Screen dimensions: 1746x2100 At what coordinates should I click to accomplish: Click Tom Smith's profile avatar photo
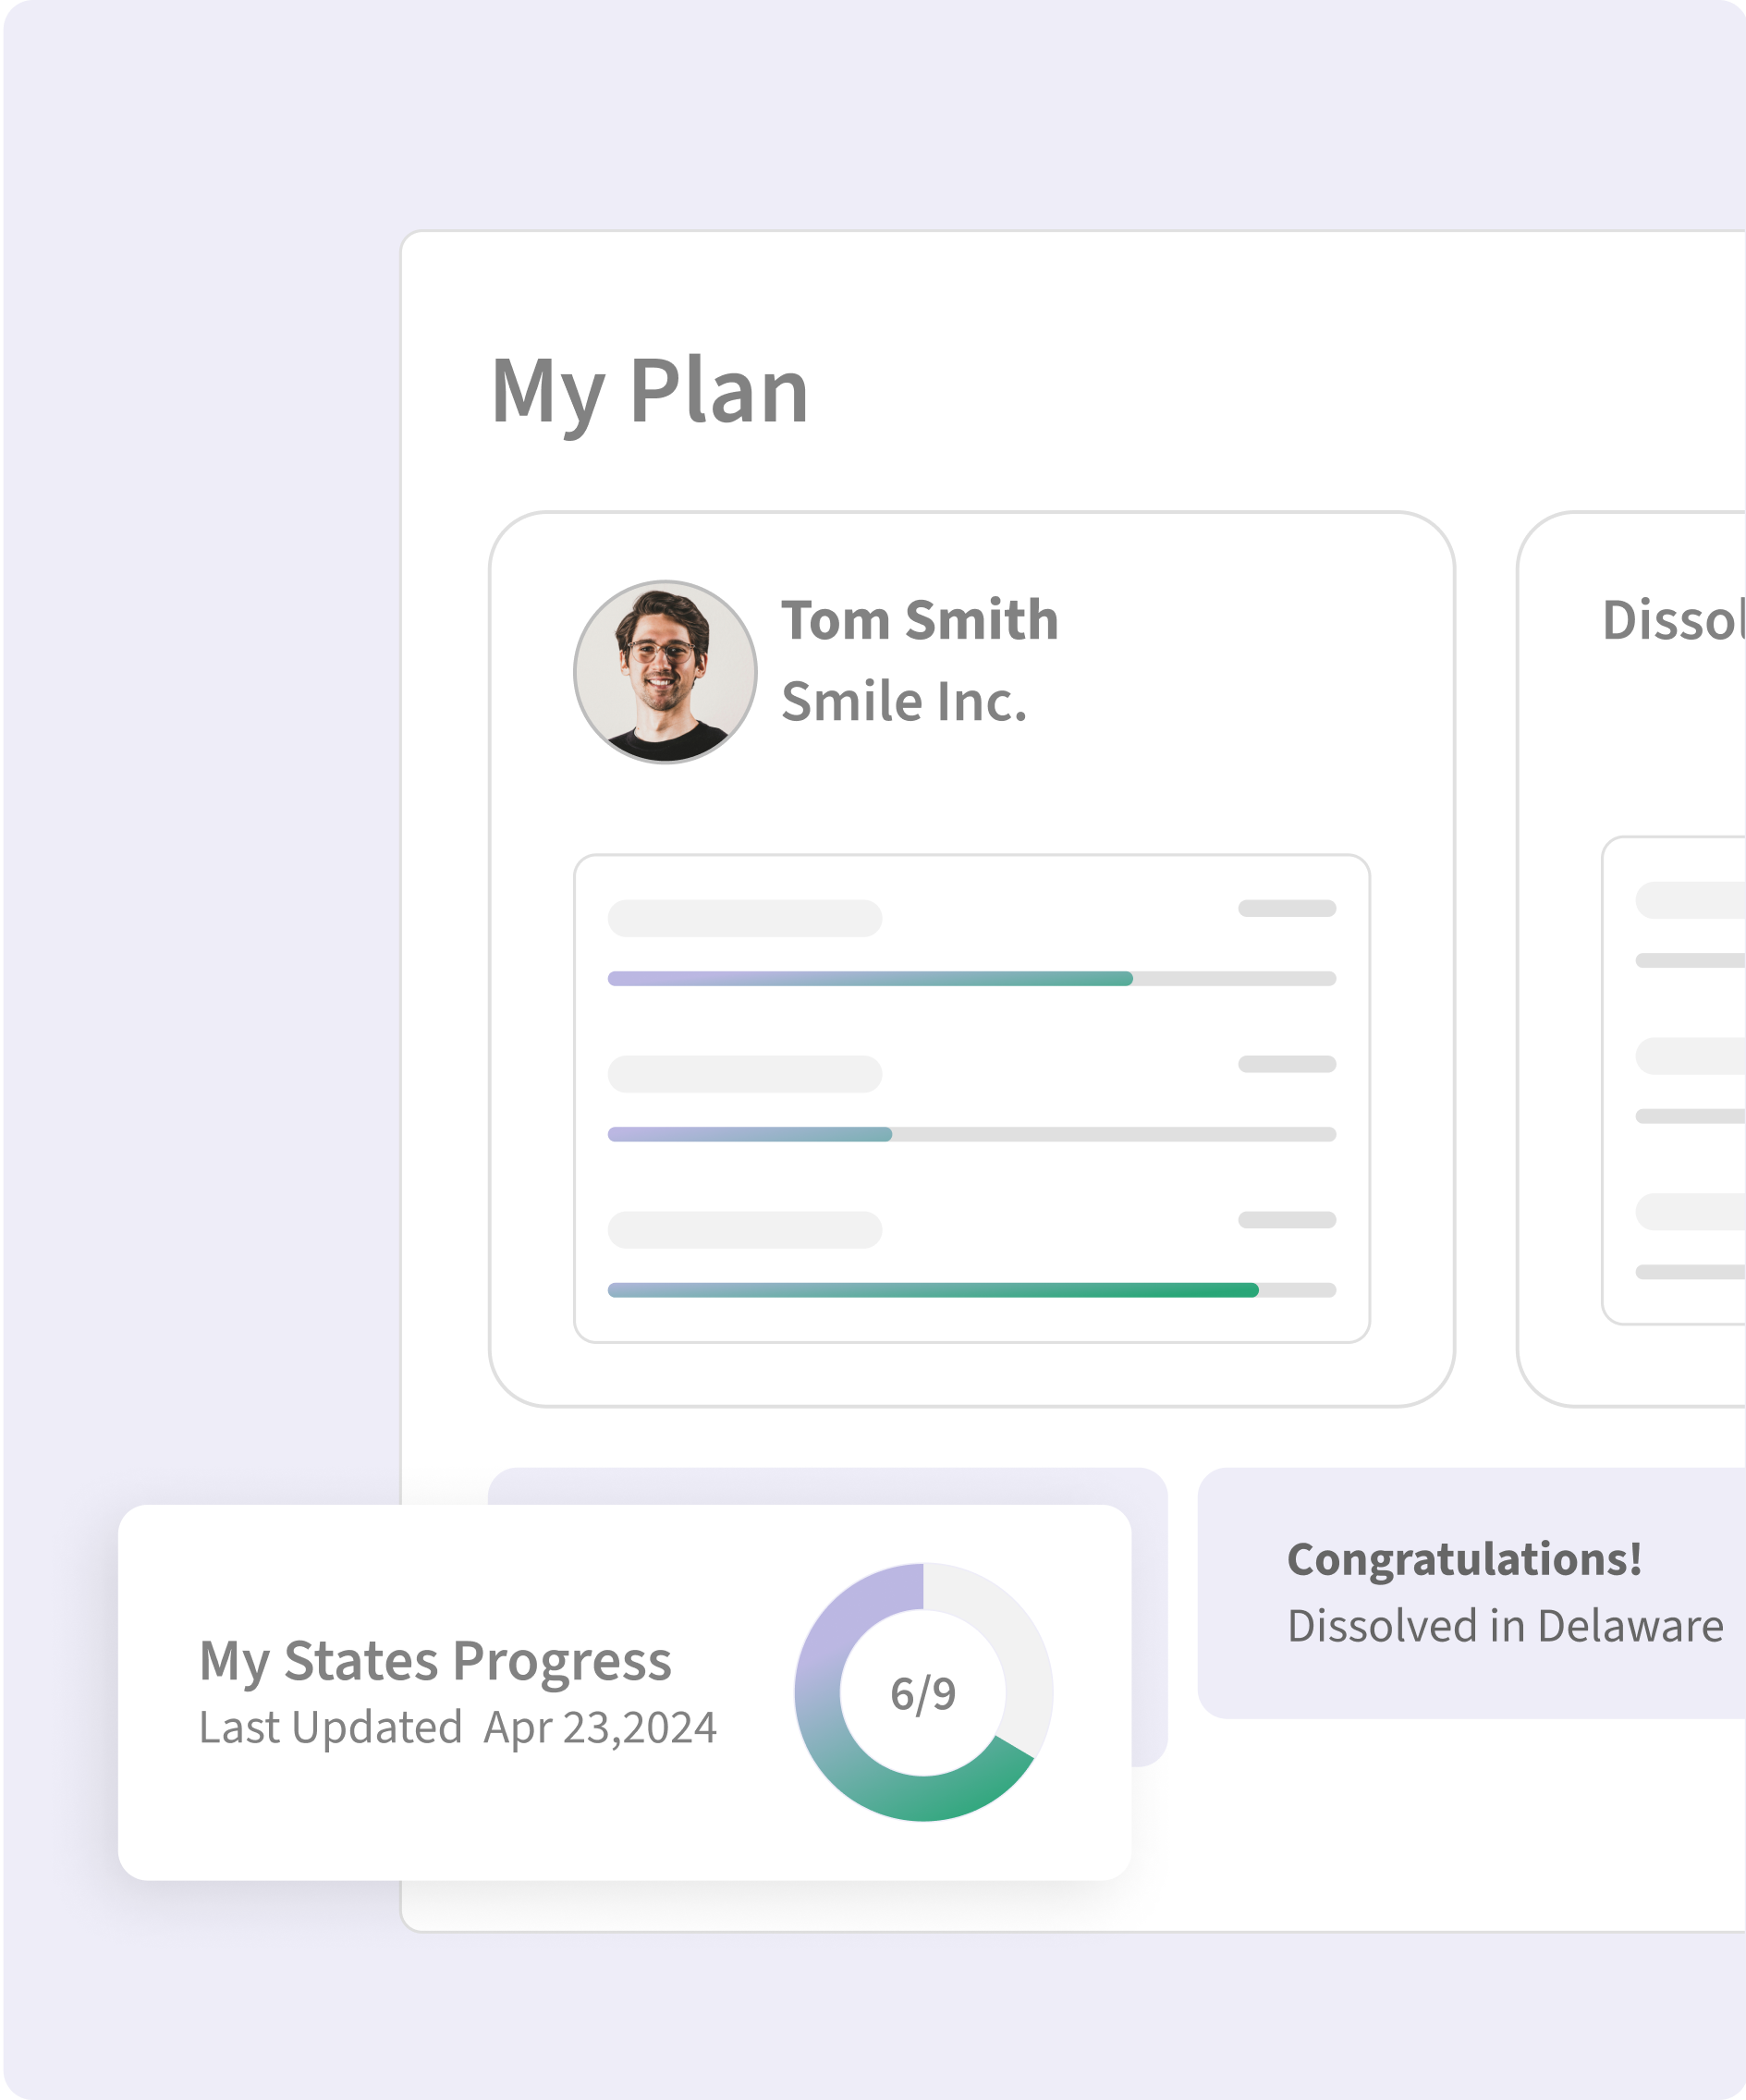[665, 672]
